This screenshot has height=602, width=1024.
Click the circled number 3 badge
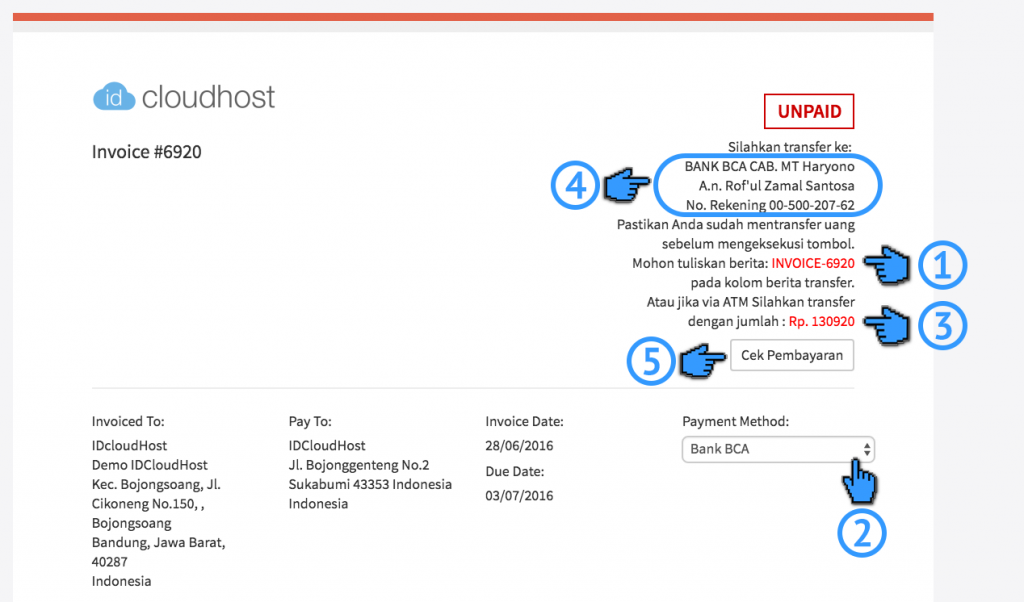coord(942,325)
